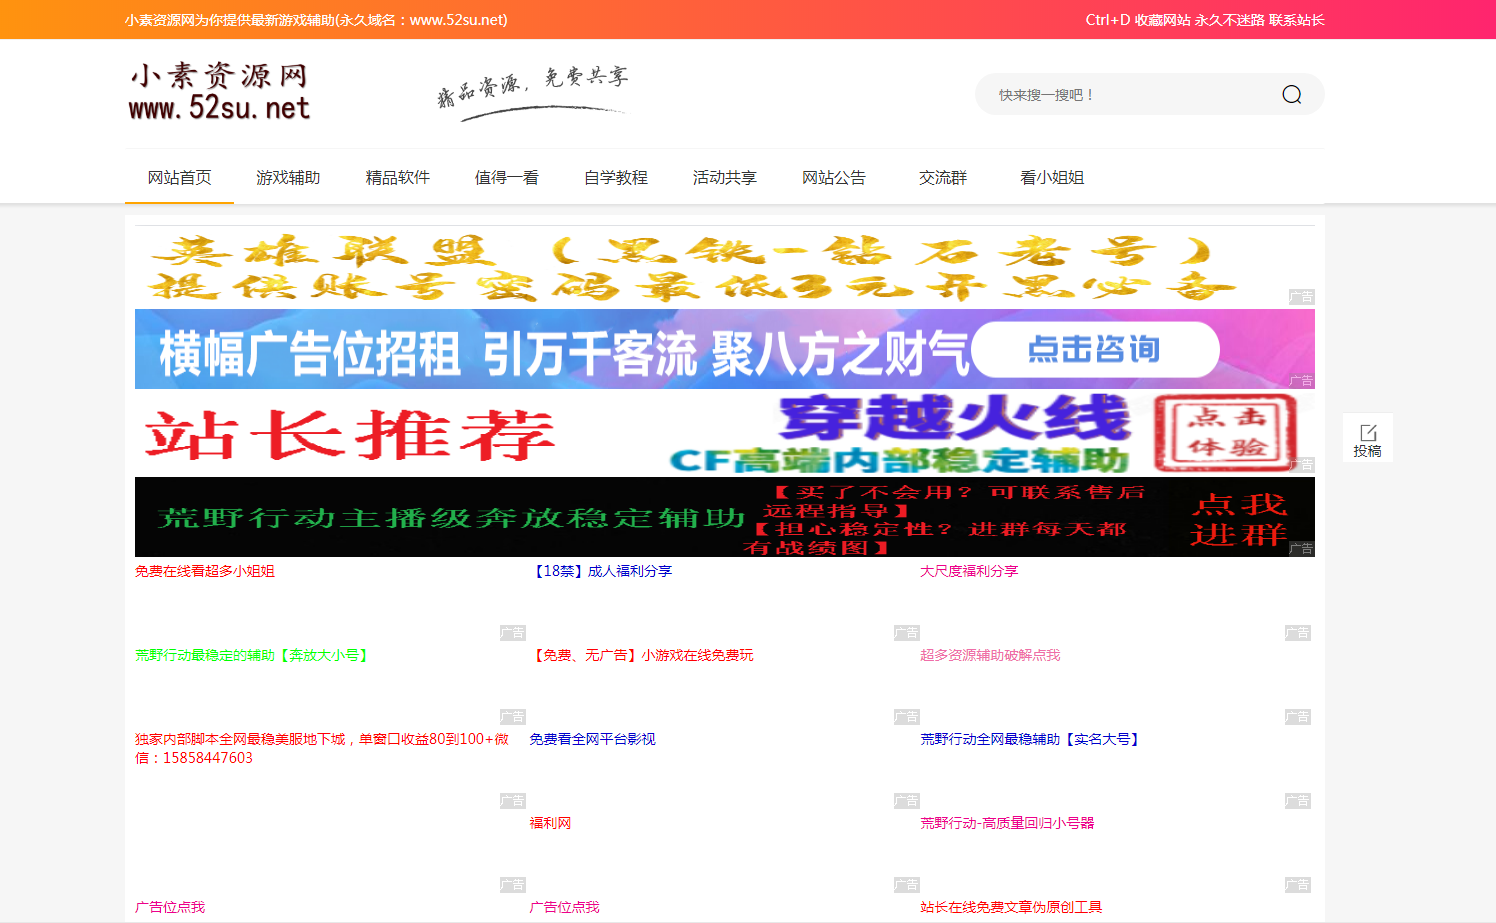Open the 游戏辅助 menu item
This screenshot has height=923, width=1496.
click(x=288, y=178)
